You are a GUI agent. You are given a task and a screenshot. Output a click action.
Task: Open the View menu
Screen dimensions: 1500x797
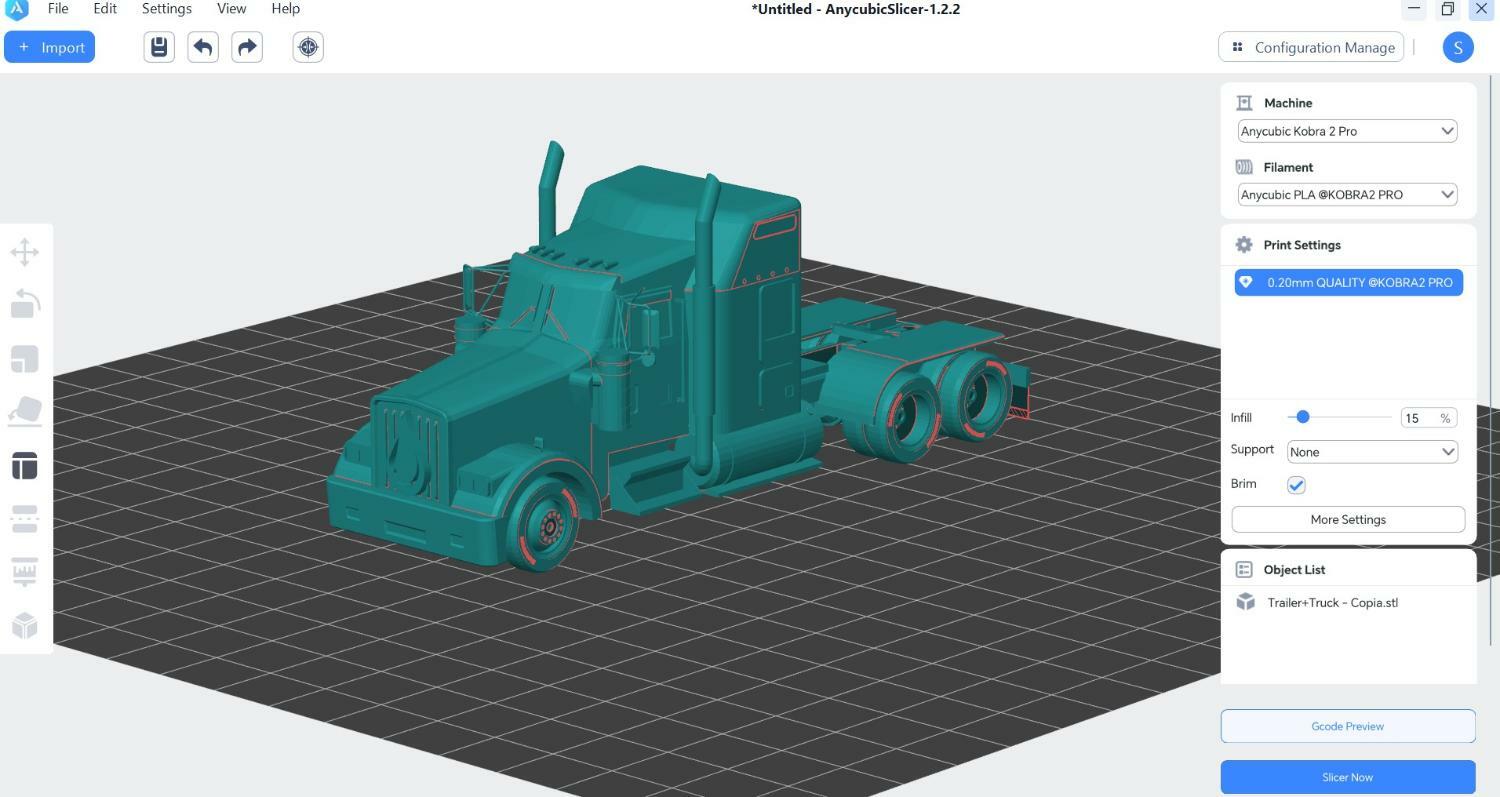[231, 9]
